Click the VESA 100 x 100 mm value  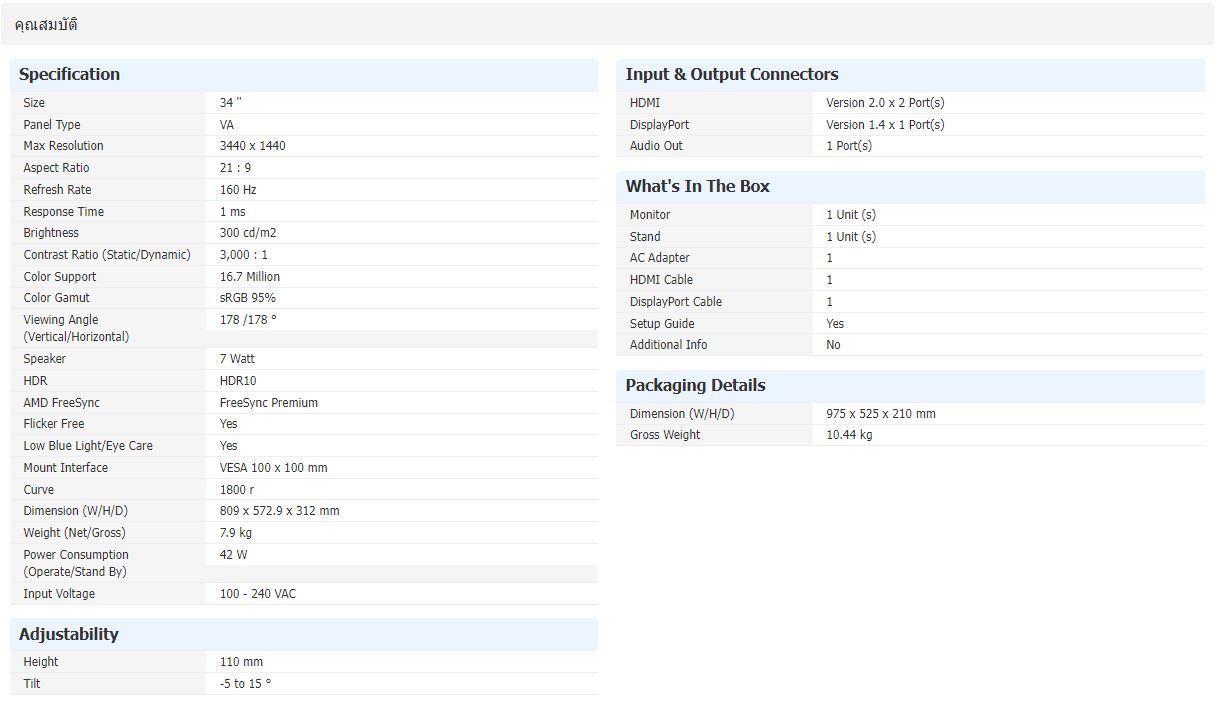coord(273,468)
